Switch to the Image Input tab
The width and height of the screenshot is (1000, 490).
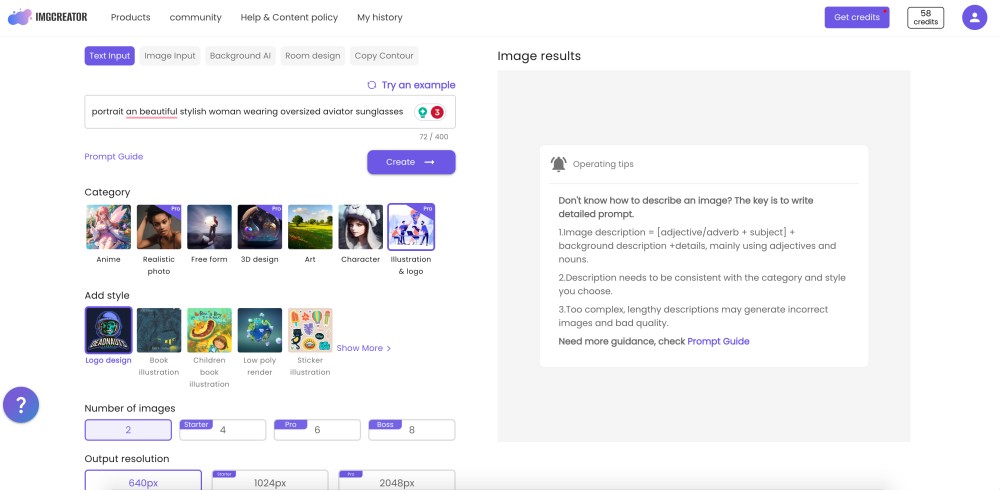pos(170,56)
